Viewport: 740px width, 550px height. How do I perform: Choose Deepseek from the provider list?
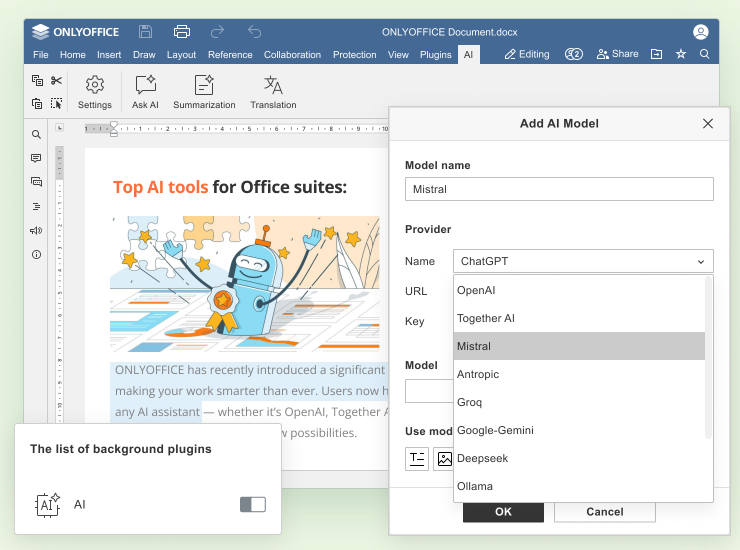(579, 458)
